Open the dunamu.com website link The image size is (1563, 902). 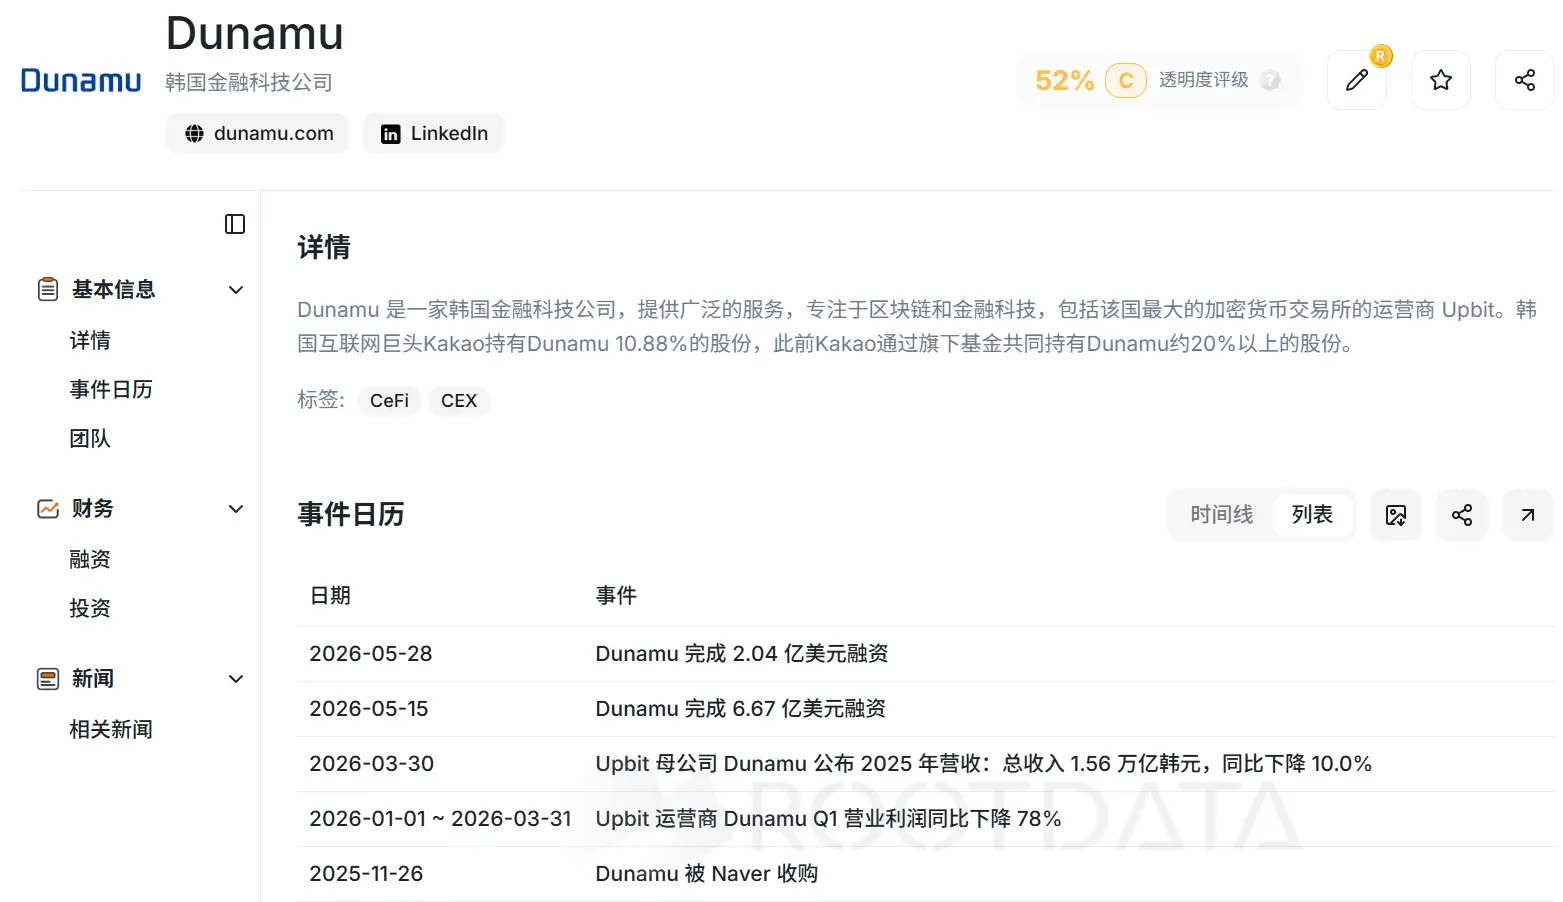click(258, 134)
